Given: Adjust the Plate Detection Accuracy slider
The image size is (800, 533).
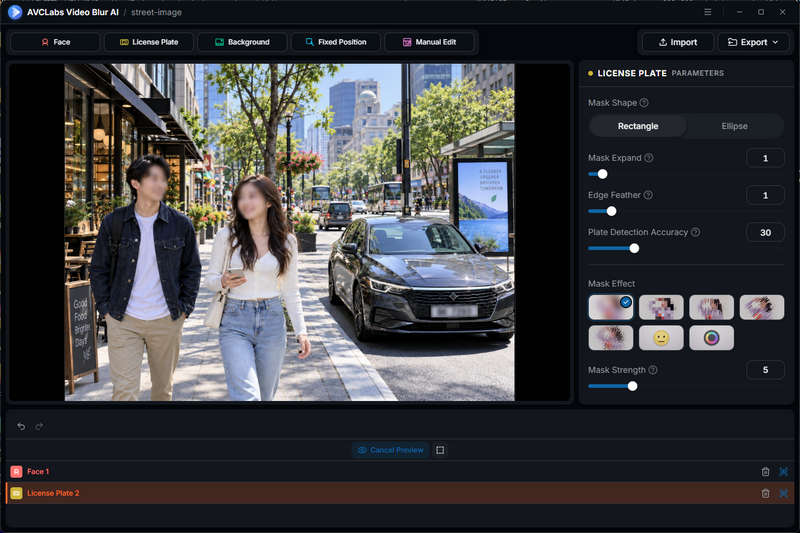Looking at the screenshot, I should tap(634, 248).
